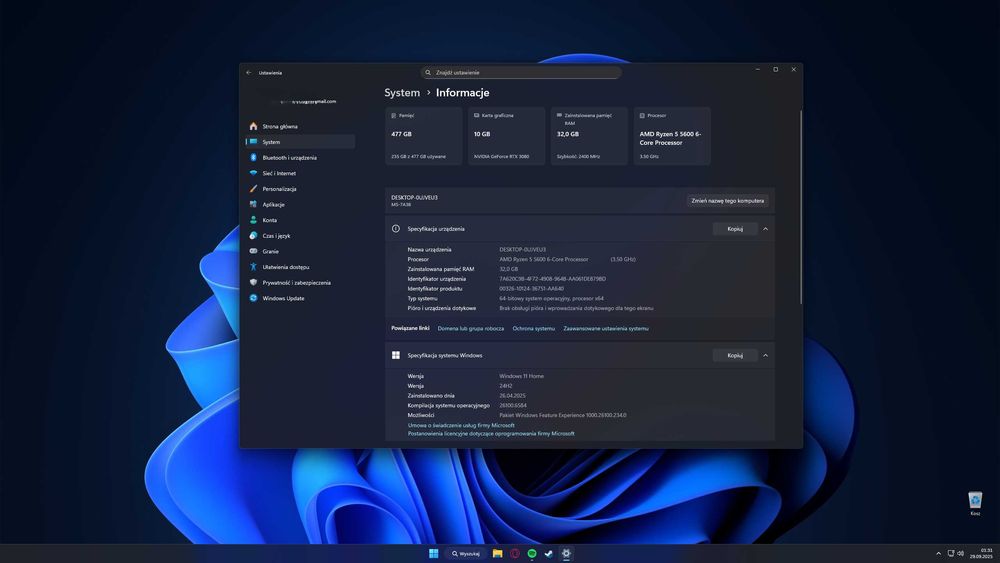
Task: Open Steam from the taskbar
Action: click(548, 553)
